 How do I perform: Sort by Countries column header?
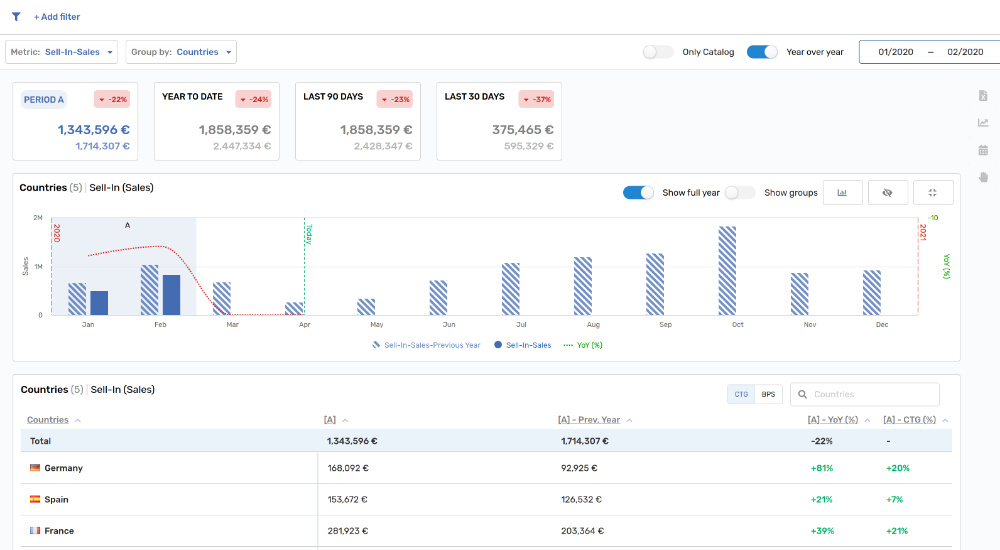coord(48,420)
